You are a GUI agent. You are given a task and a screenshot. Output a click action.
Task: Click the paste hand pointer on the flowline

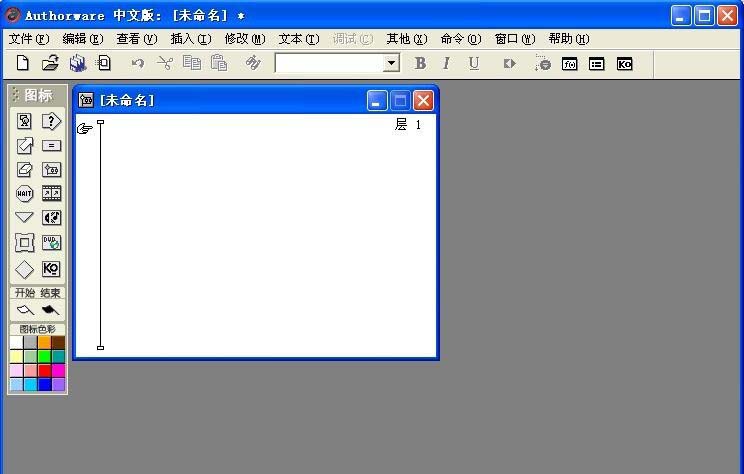click(x=84, y=129)
